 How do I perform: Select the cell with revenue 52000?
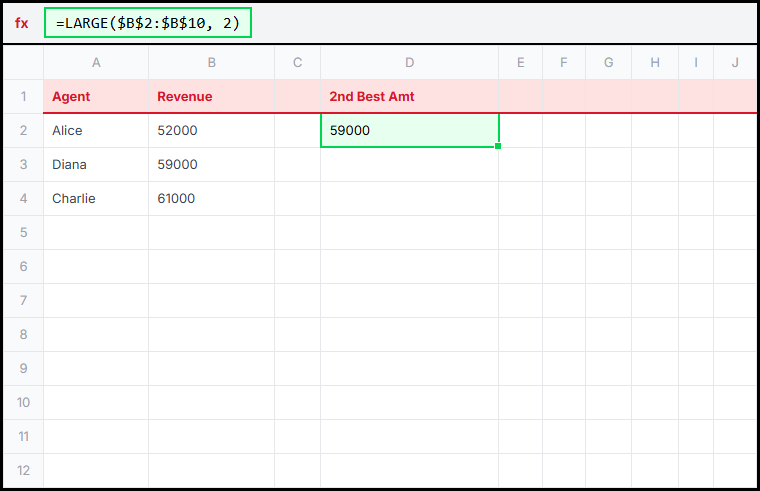pyautogui.click(x=211, y=131)
